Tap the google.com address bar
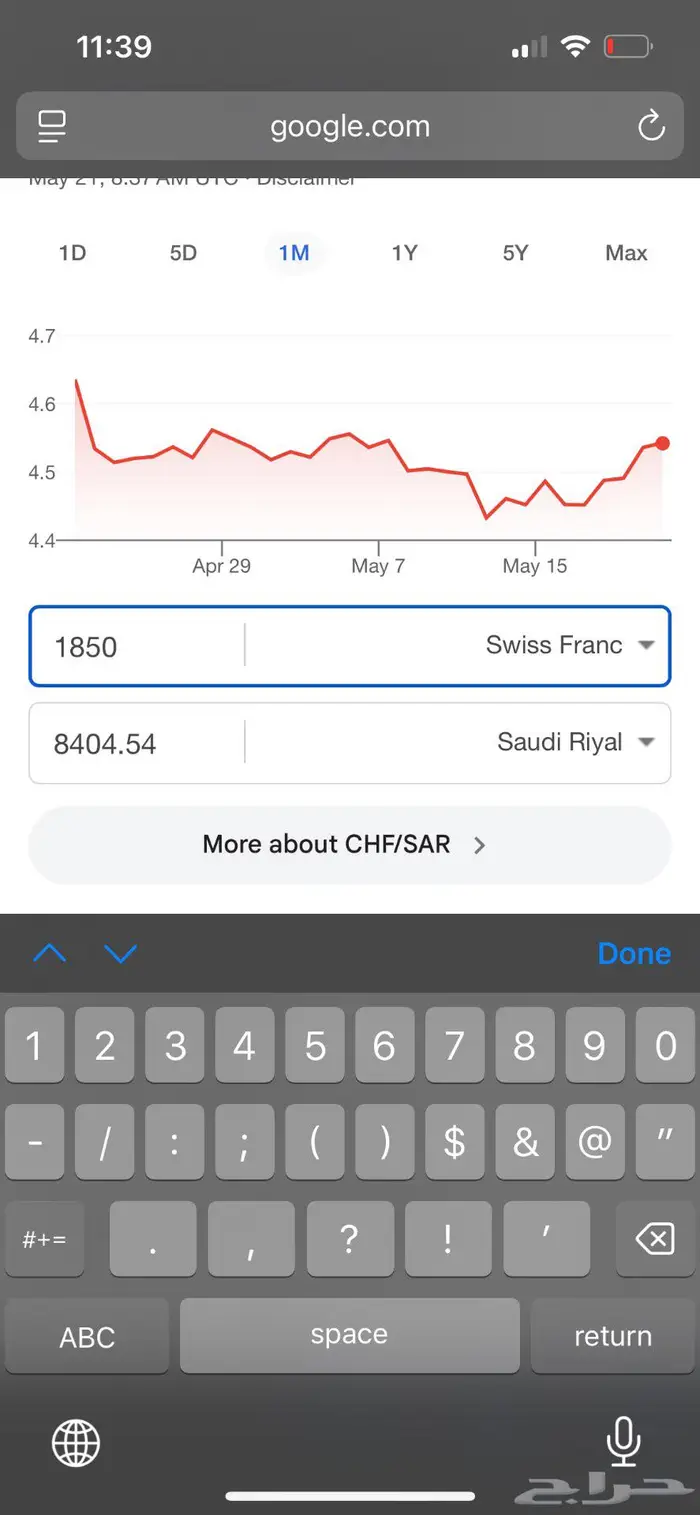 (349, 127)
